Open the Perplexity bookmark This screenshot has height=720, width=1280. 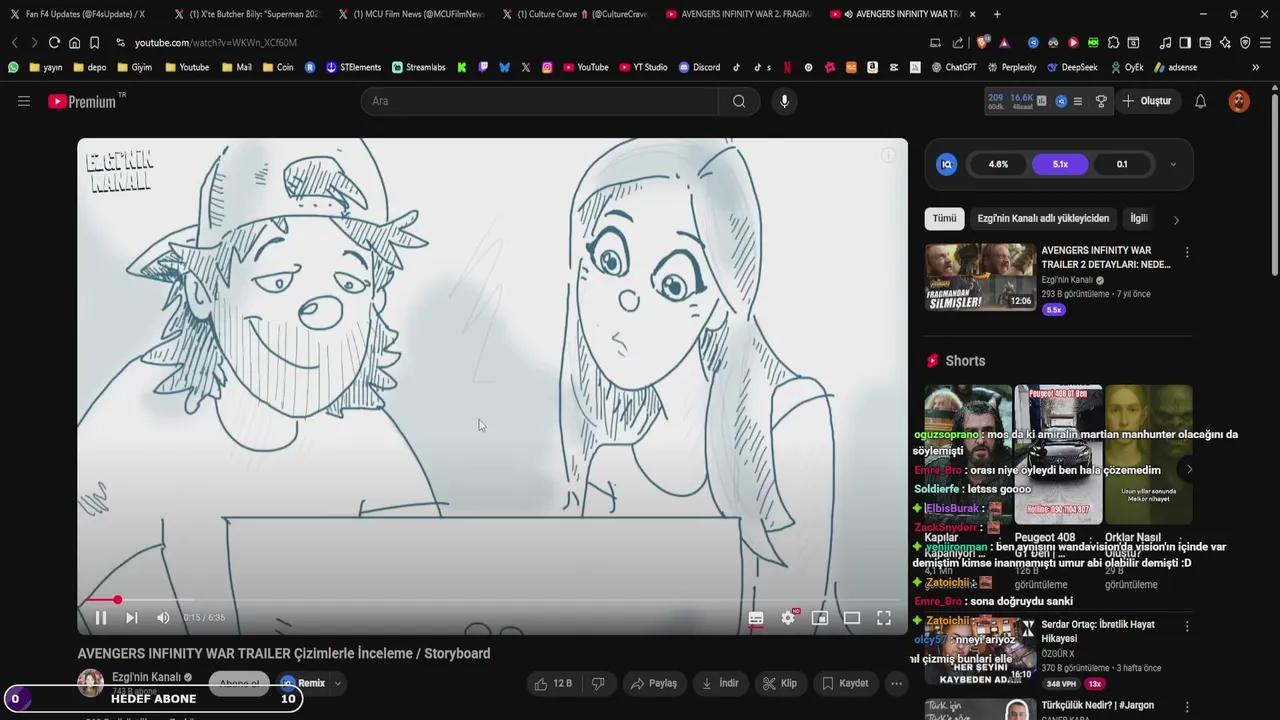(x=1011, y=67)
